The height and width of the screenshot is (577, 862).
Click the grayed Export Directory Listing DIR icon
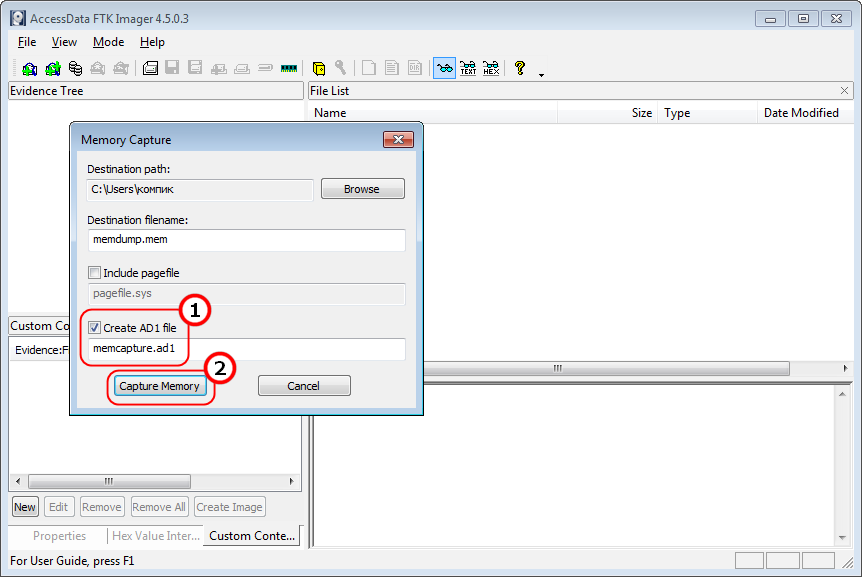pyautogui.click(x=415, y=69)
